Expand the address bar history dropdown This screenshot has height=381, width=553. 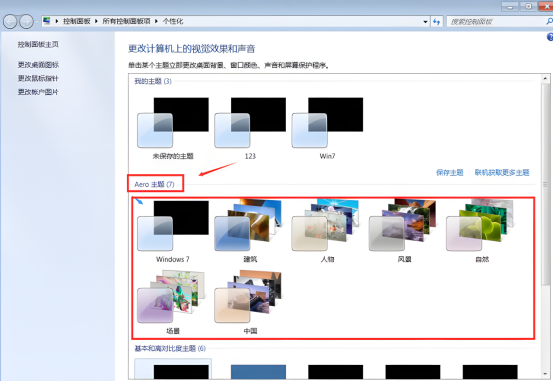point(425,22)
